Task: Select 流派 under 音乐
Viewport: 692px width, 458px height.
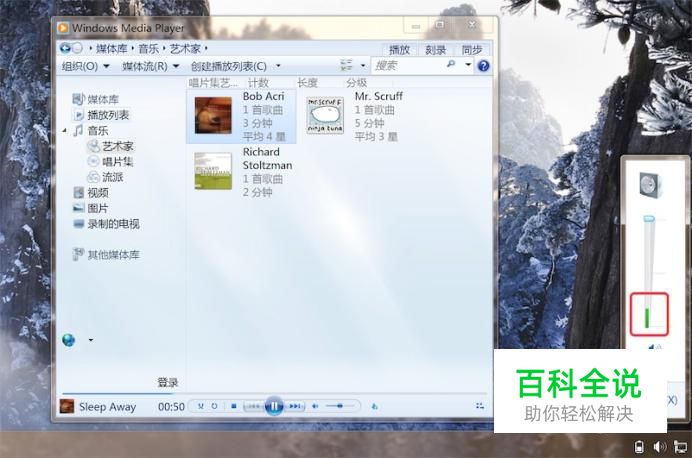Action: 105,177
